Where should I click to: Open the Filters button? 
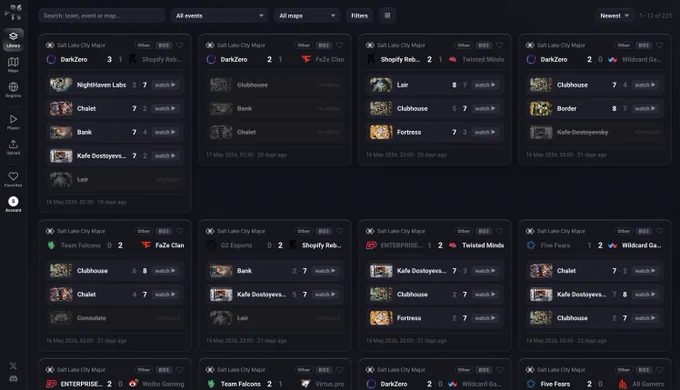click(x=360, y=16)
